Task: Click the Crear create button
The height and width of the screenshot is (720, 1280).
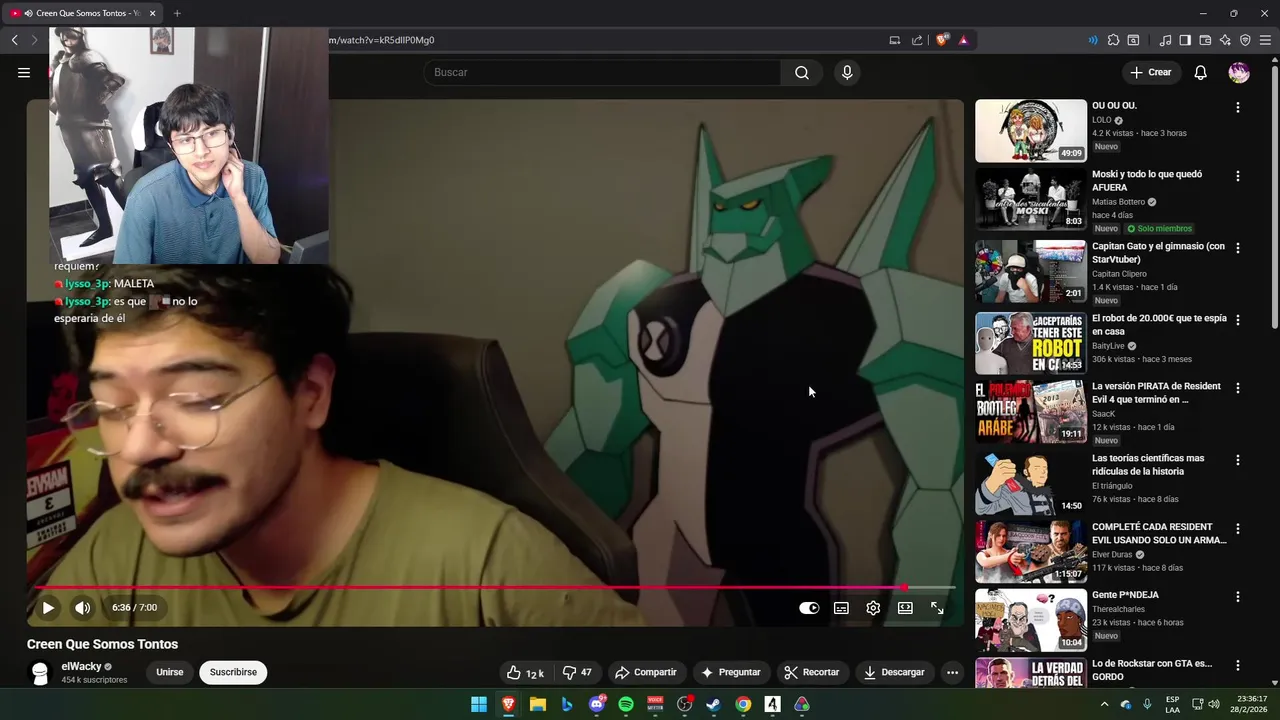Action: pos(1151,72)
